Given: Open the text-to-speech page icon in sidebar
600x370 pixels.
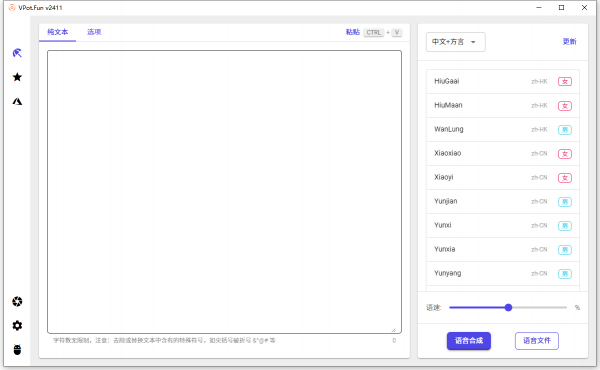Looking at the screenshot, I should click(x=17, y=53).
